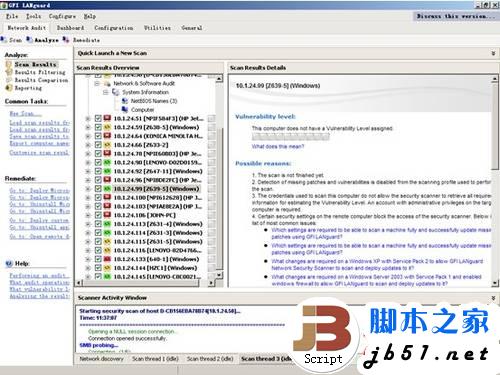
Task: Expand the 10.1.24.64 KONICA MINOLTA node
Action: coord(88,136)
